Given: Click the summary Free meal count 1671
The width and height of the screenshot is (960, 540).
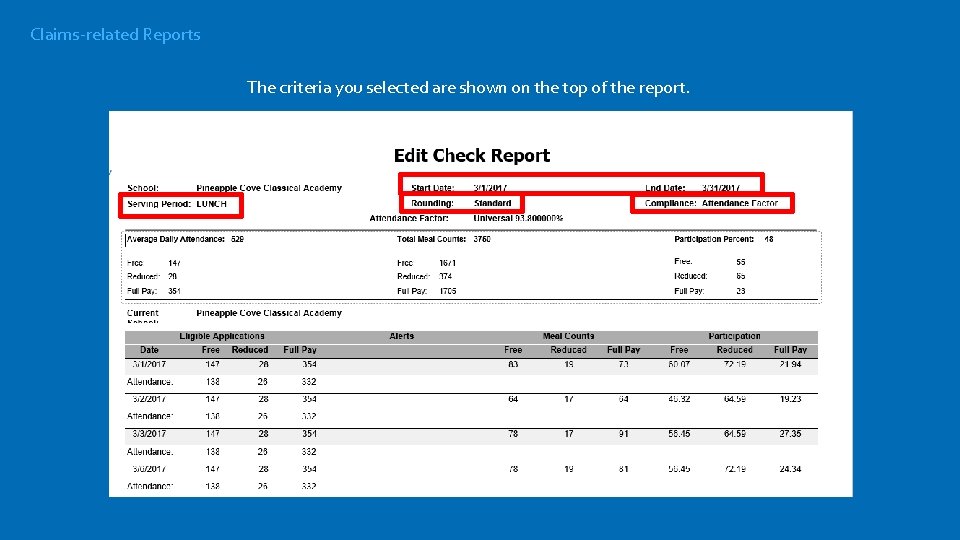Looking at the screenshot, I should pos(448,263).
